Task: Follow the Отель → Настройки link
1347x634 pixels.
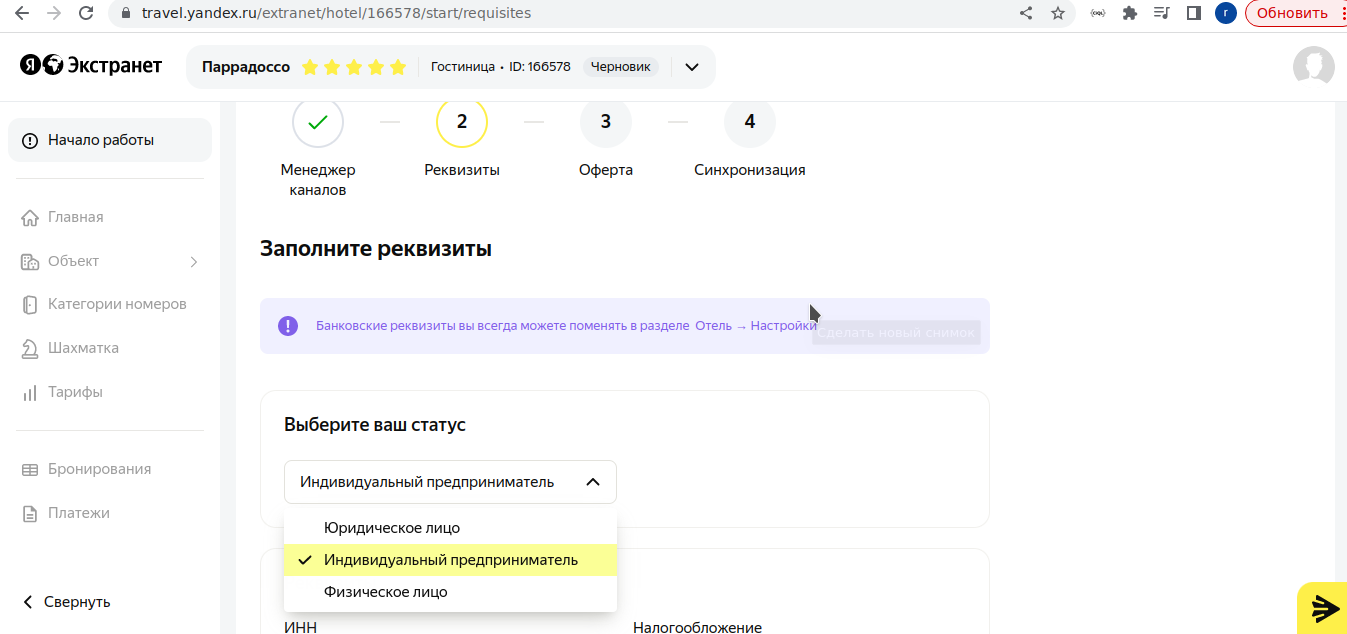Action: click(x=756, y=326)
